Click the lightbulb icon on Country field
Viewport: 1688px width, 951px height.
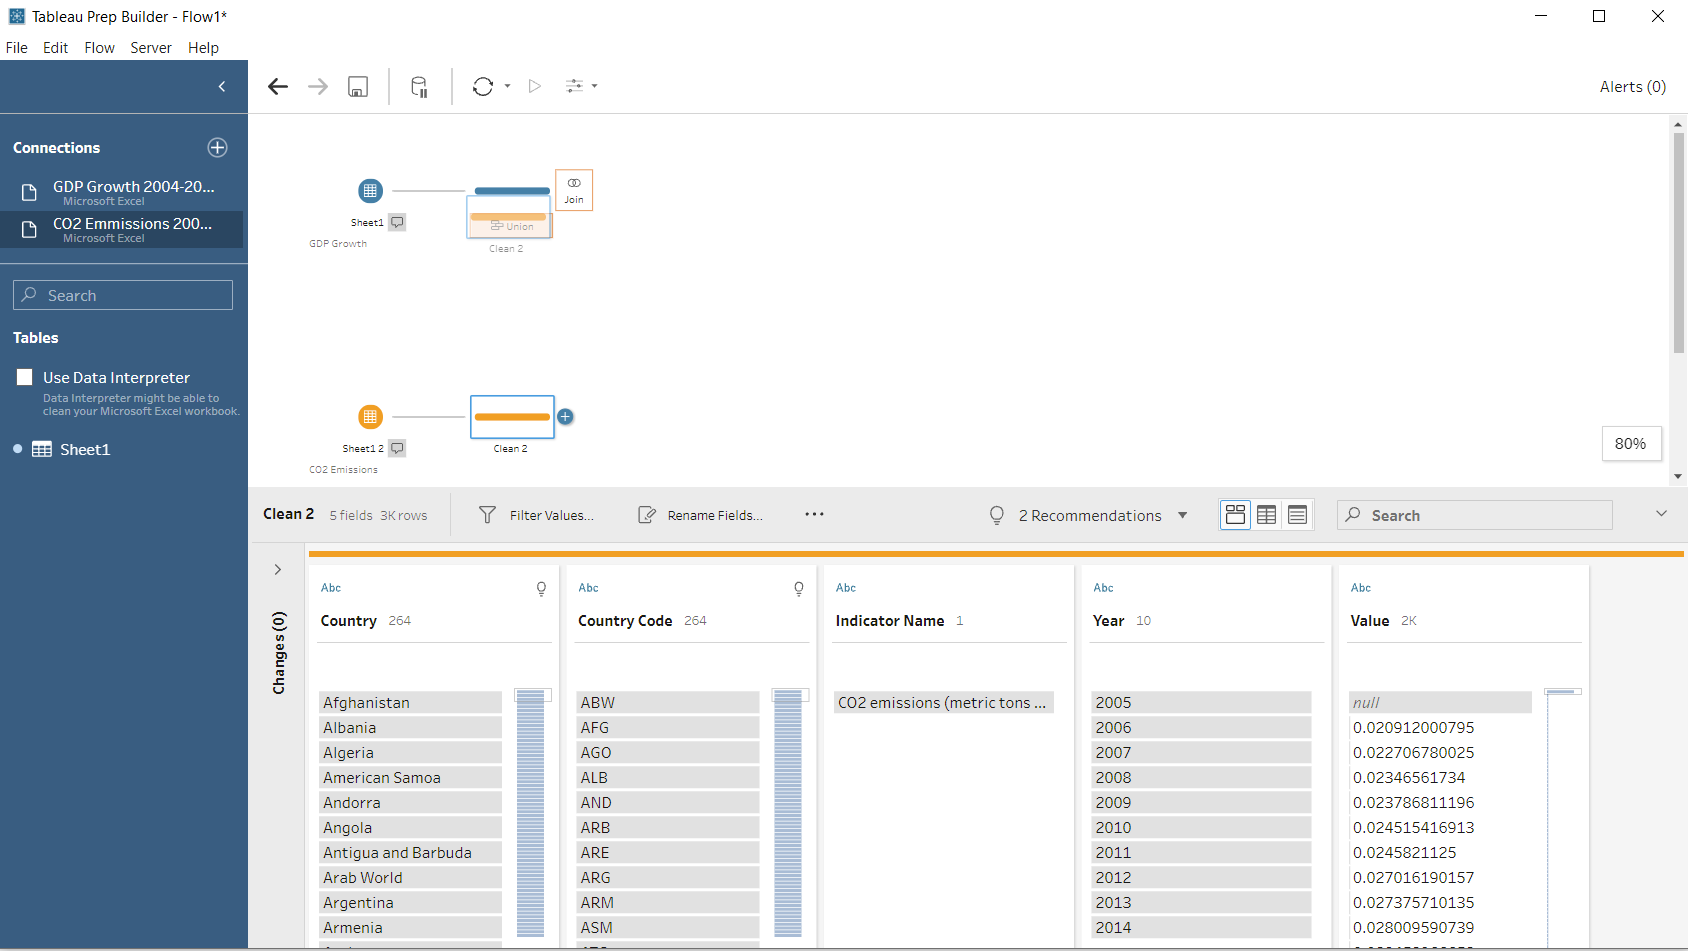541,589
